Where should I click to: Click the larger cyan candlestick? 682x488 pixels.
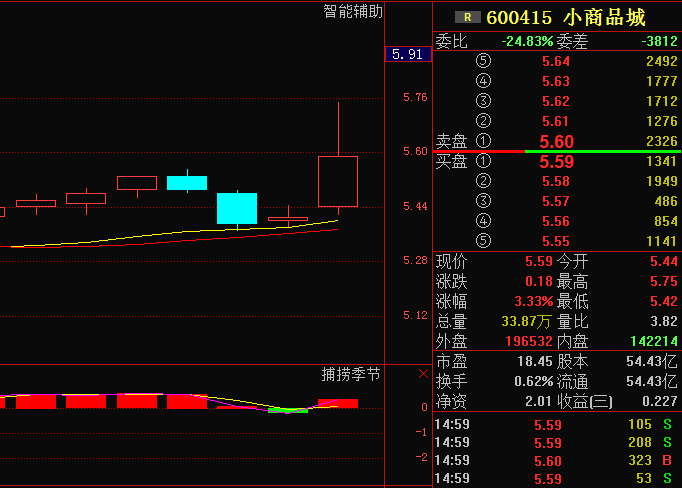(x=237, y=208)
